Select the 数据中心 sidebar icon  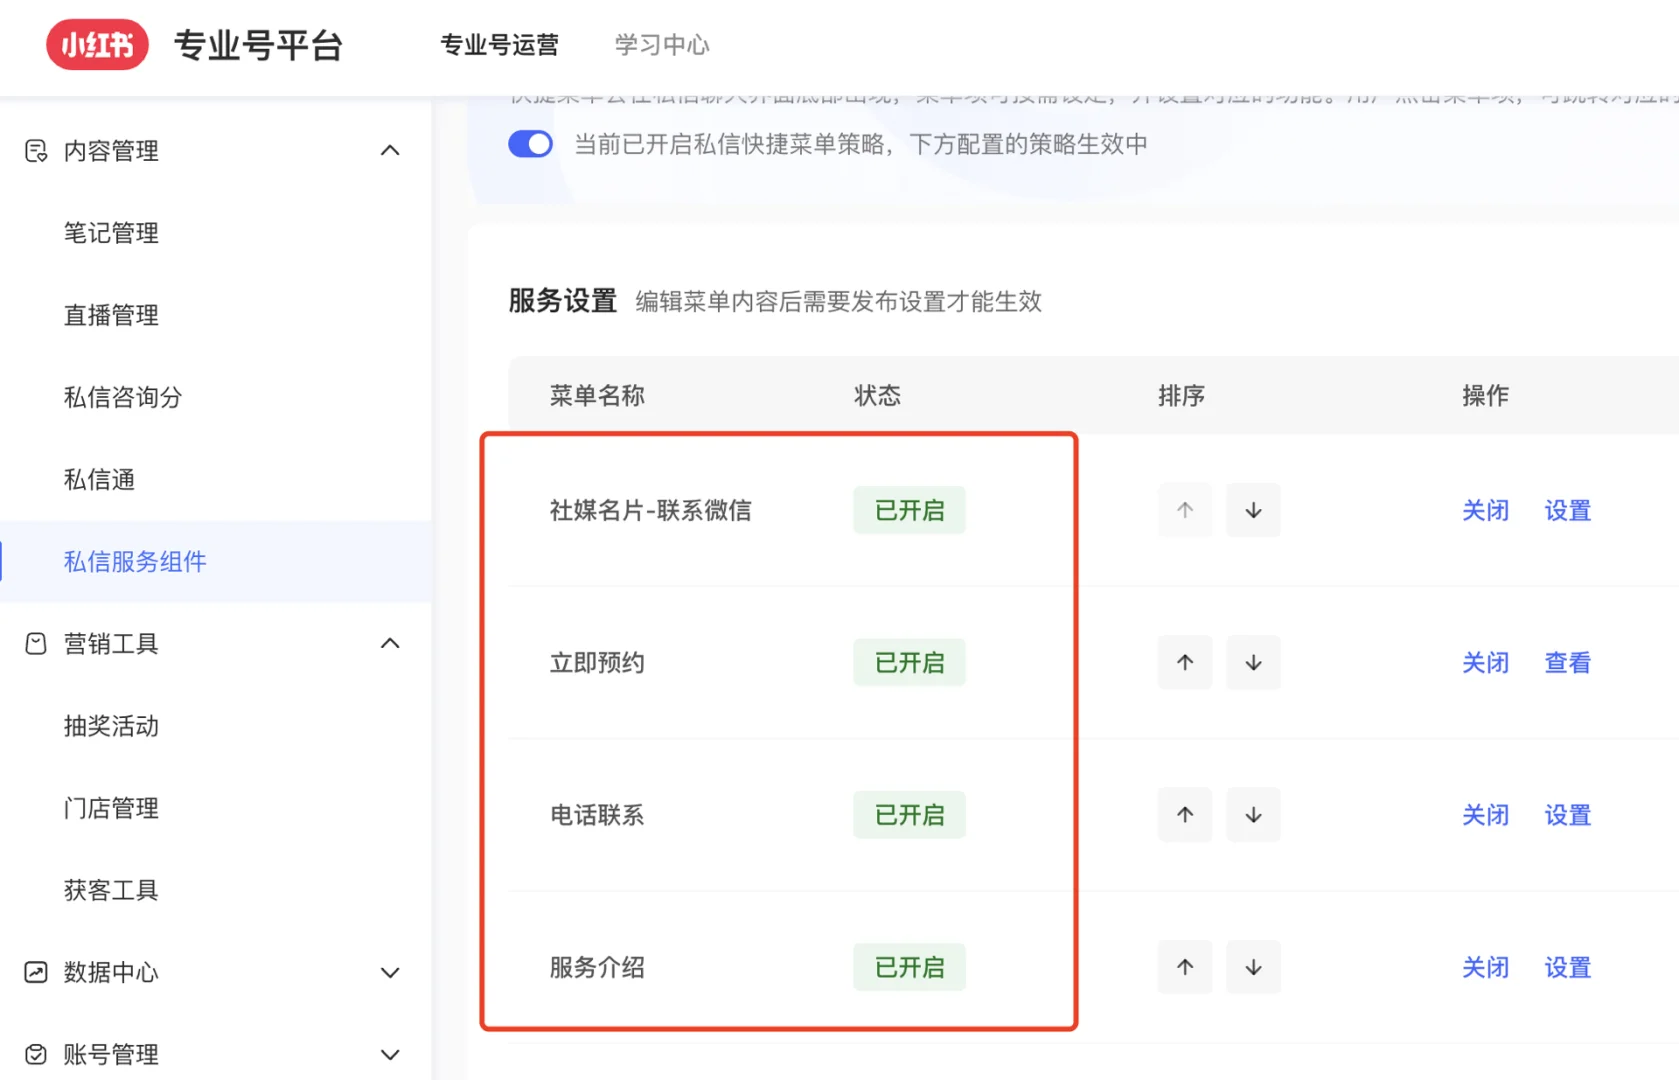click(x=35, y=971)
